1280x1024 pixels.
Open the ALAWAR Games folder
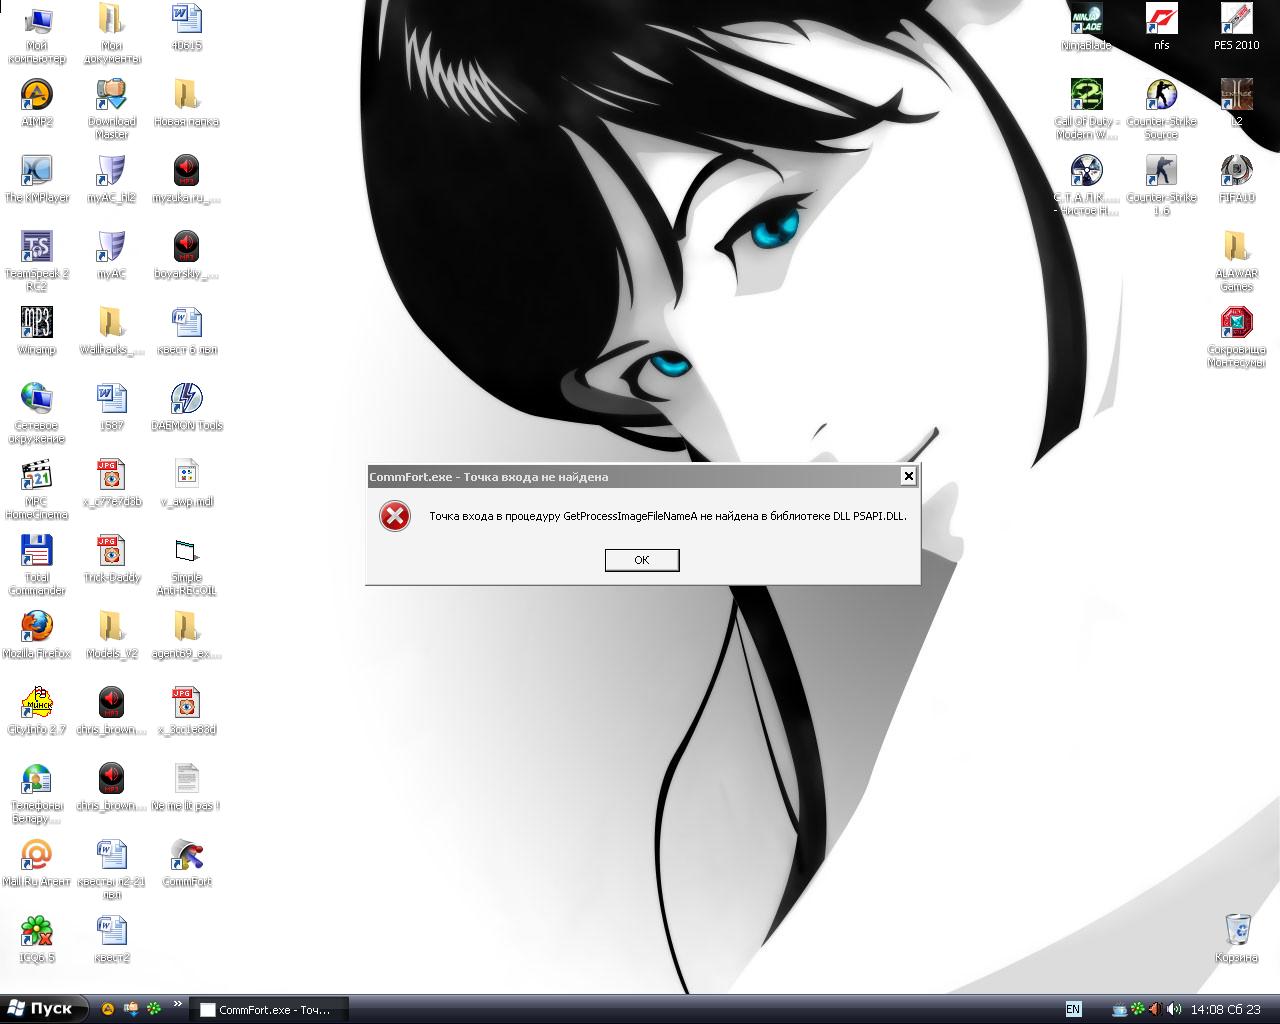coord(1237,248)
